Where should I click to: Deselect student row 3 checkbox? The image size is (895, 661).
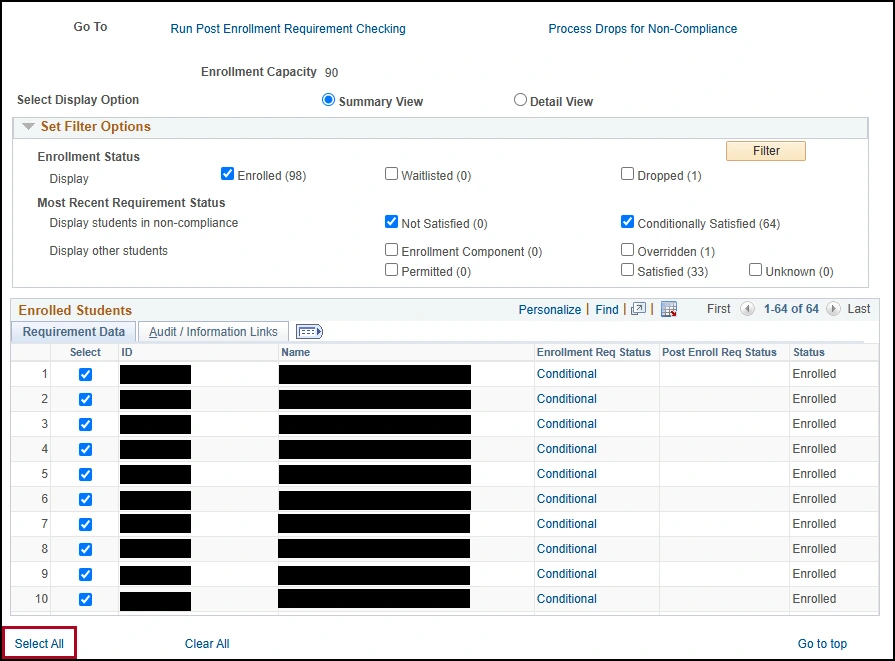pos(85,425)
